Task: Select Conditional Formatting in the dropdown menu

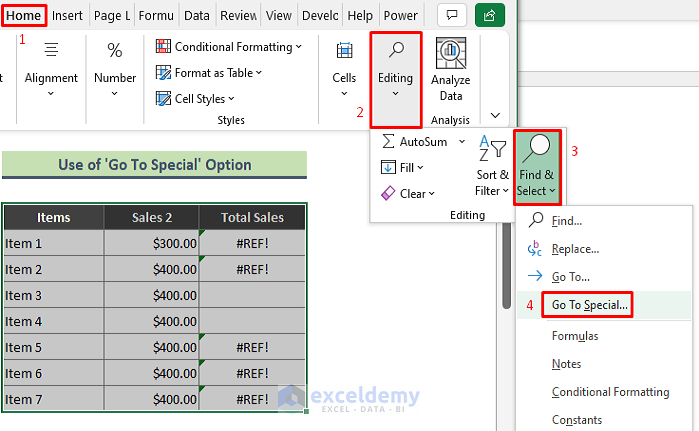Action: pyautogui.click(x=604, y=392)
